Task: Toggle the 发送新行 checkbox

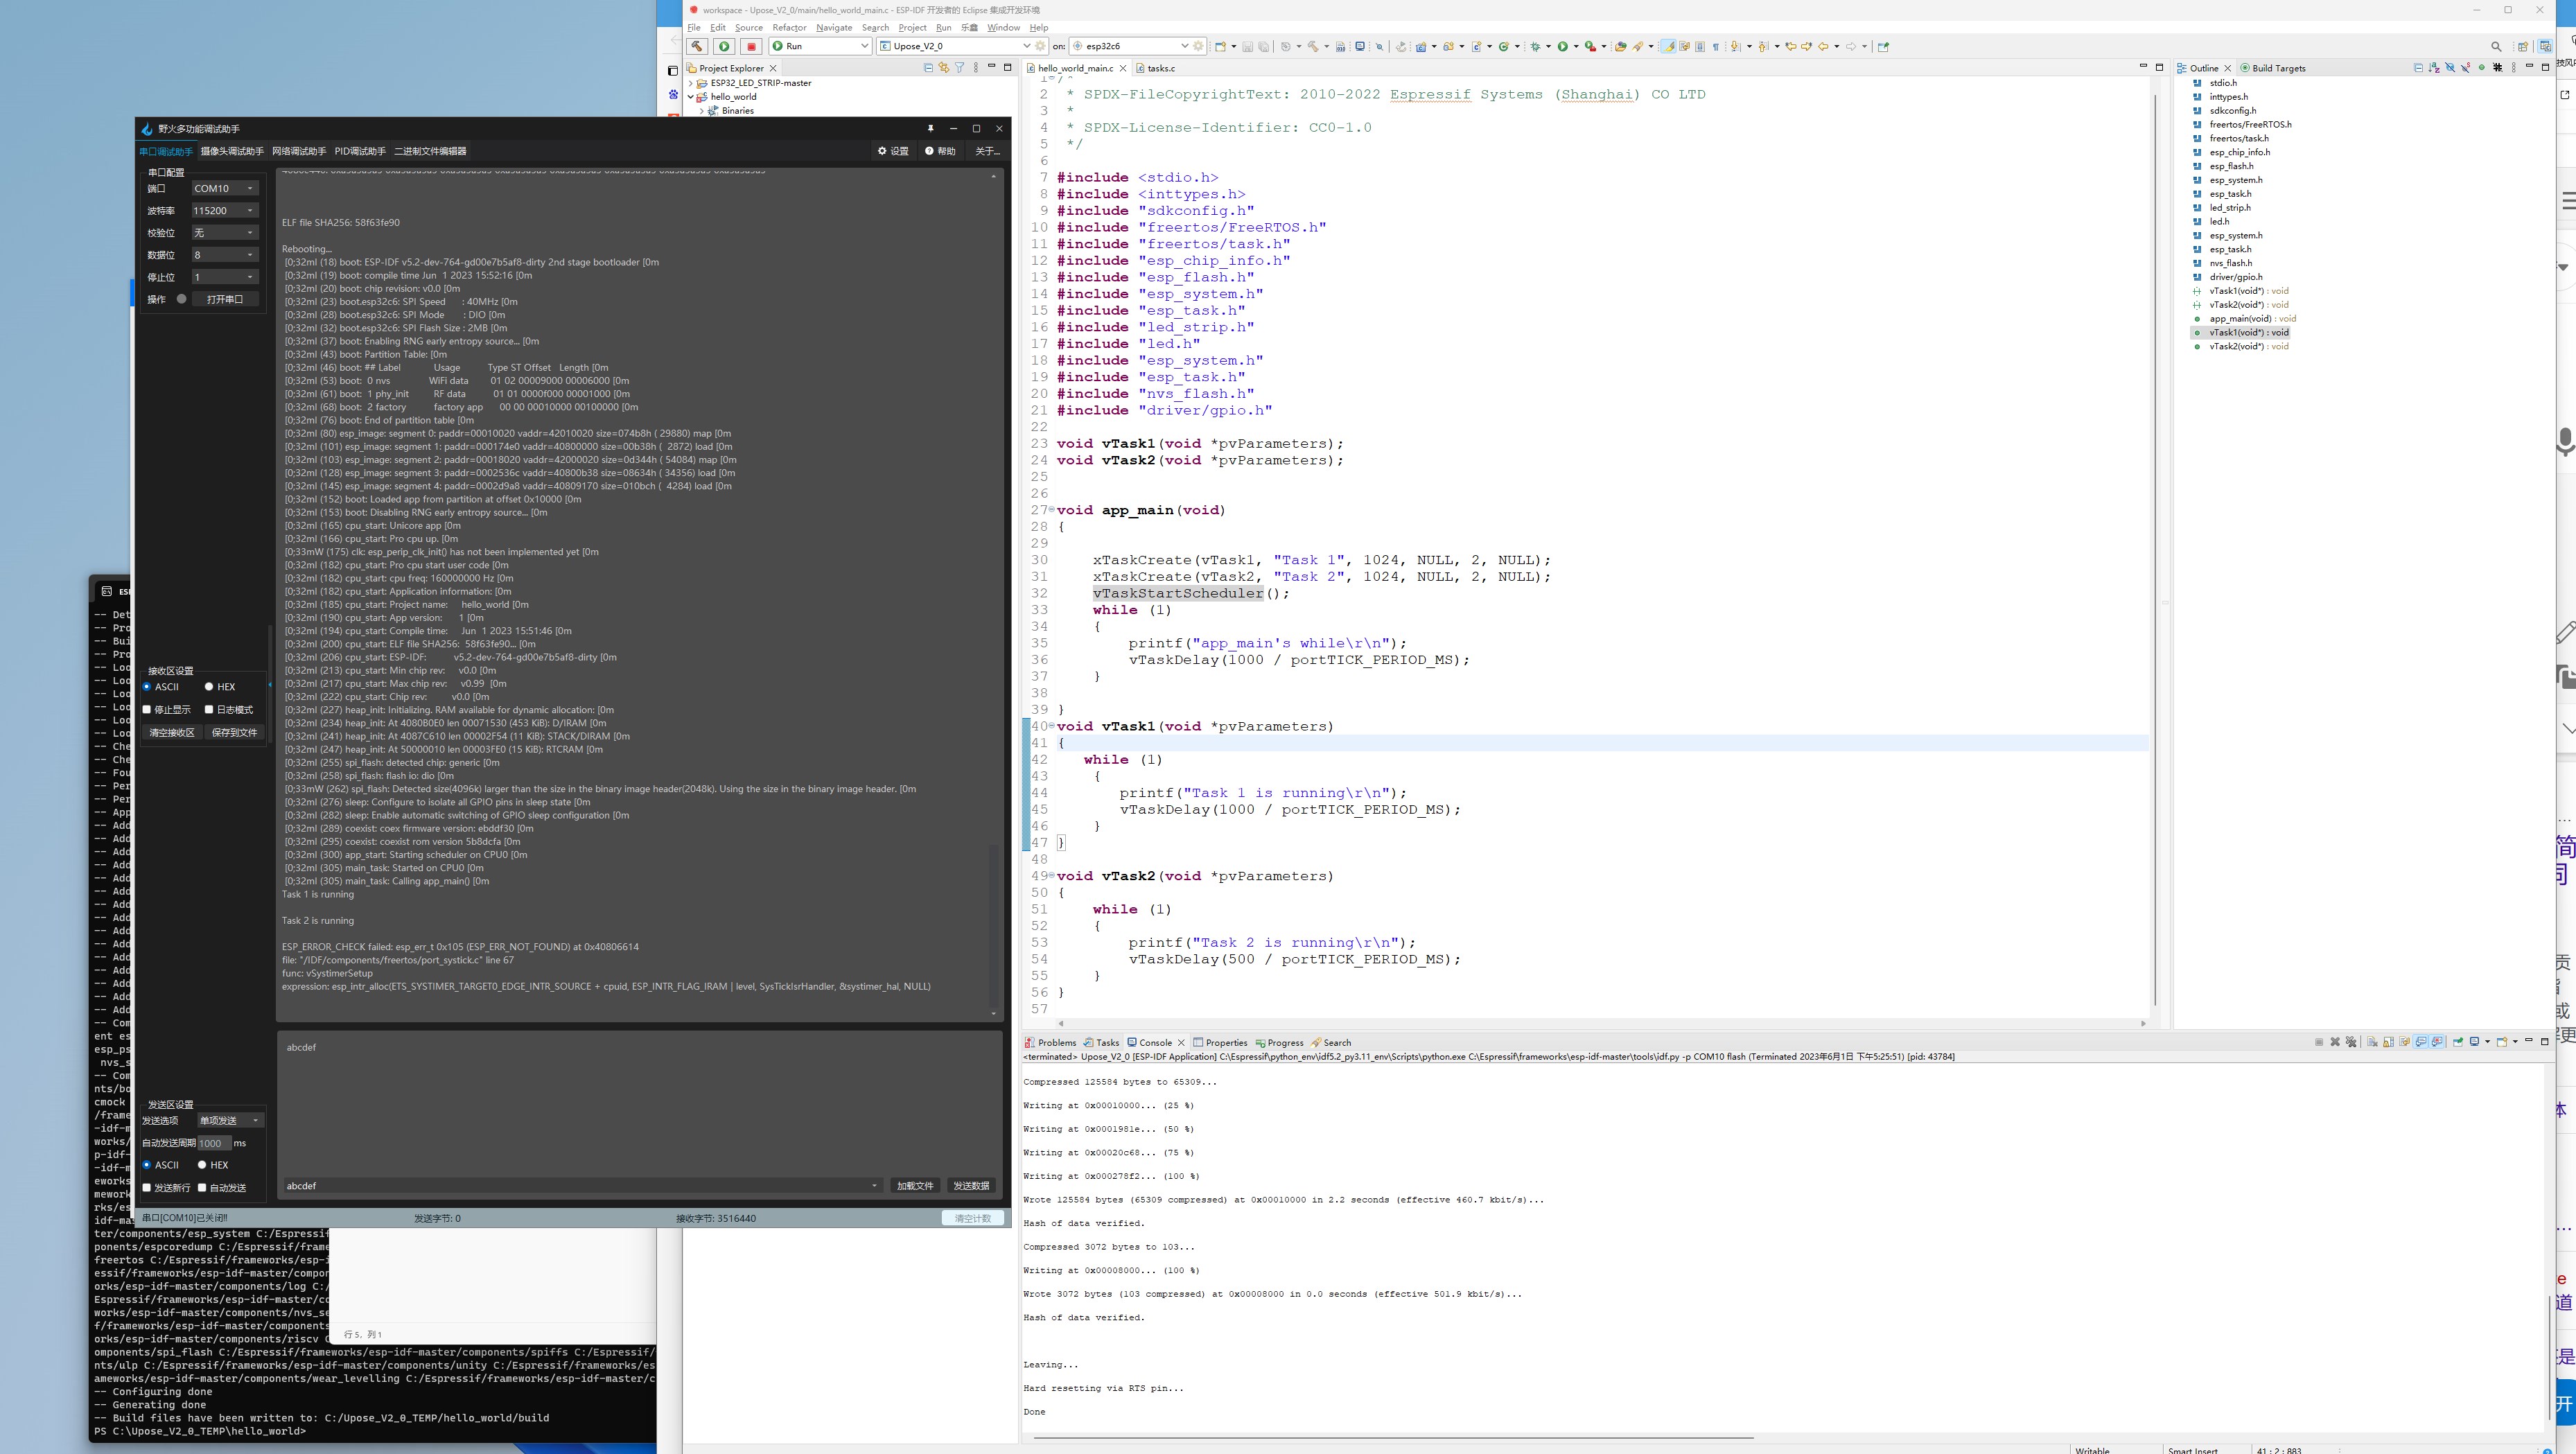Action: click(x=147, y=1188)
